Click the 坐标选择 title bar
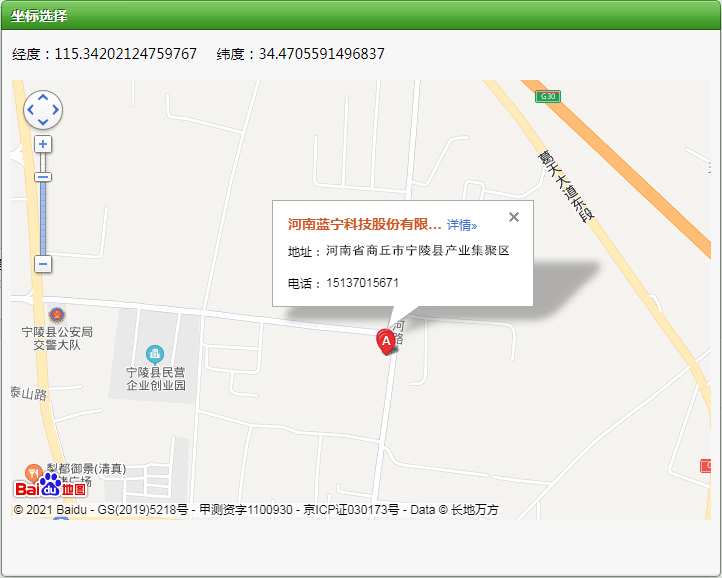 40,16
